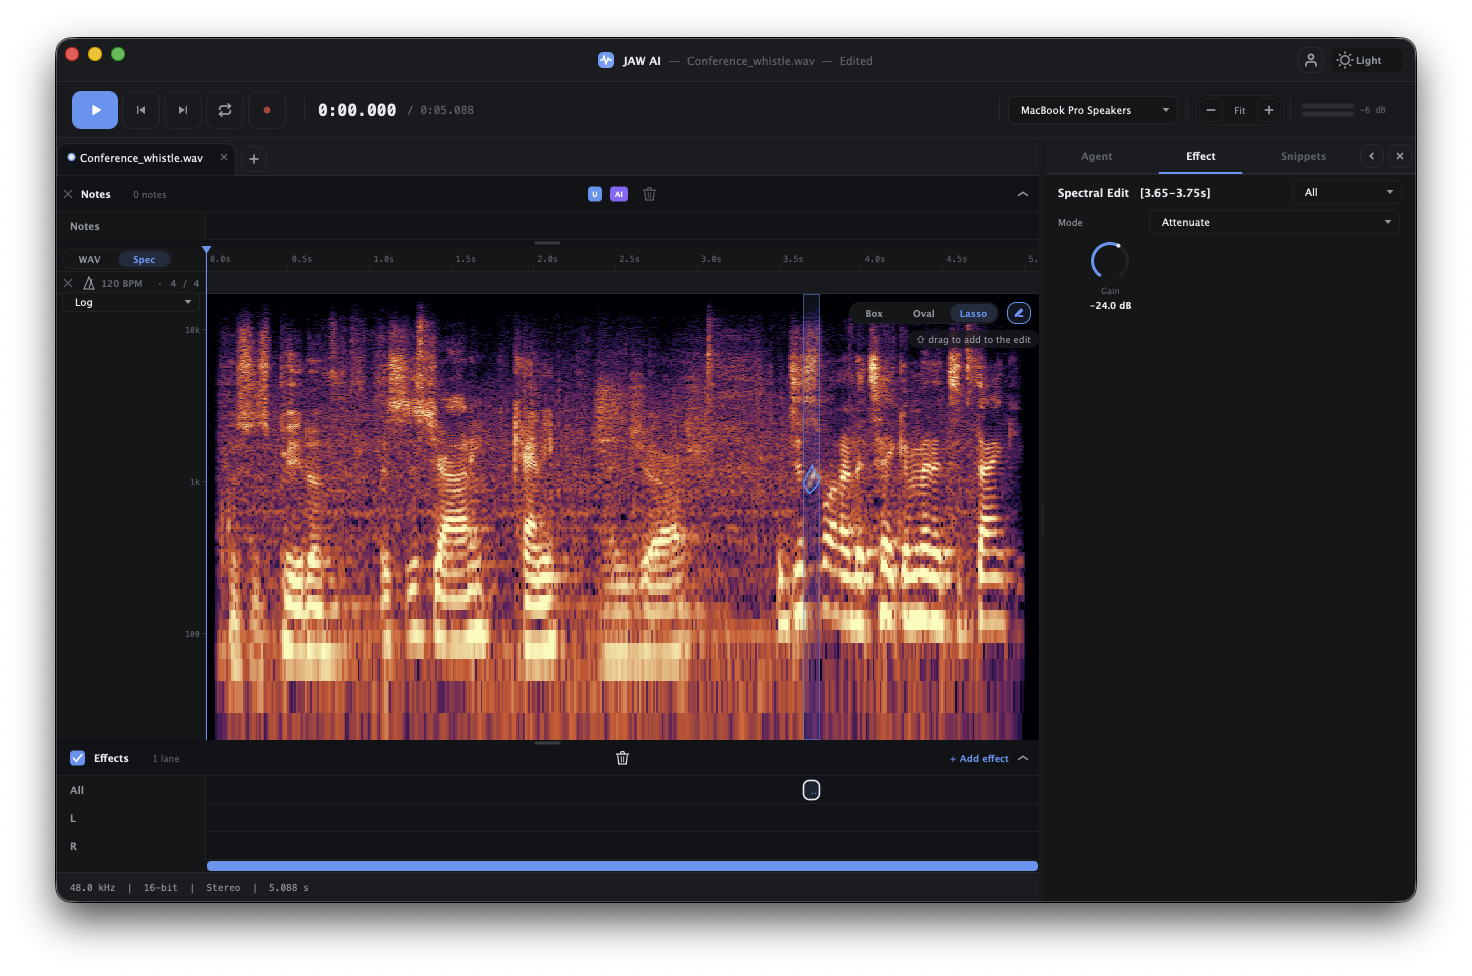1472x976 pixels.
Task: Skip to the end of the track
Action: 183,110
